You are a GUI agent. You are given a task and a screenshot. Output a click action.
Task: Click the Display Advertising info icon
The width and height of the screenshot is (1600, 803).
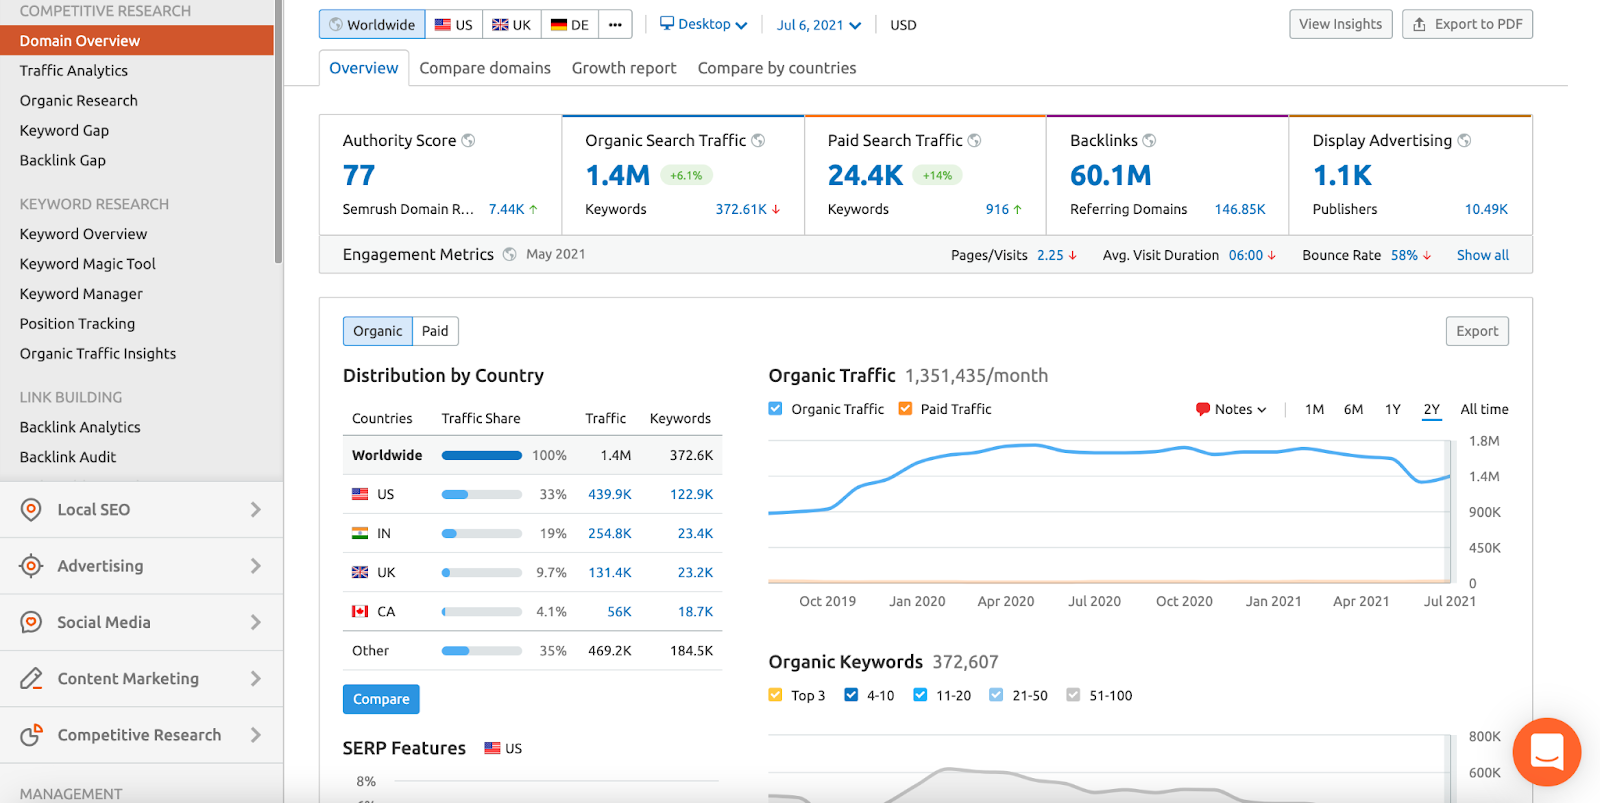pyautogui.click(x=1464, y=141)
